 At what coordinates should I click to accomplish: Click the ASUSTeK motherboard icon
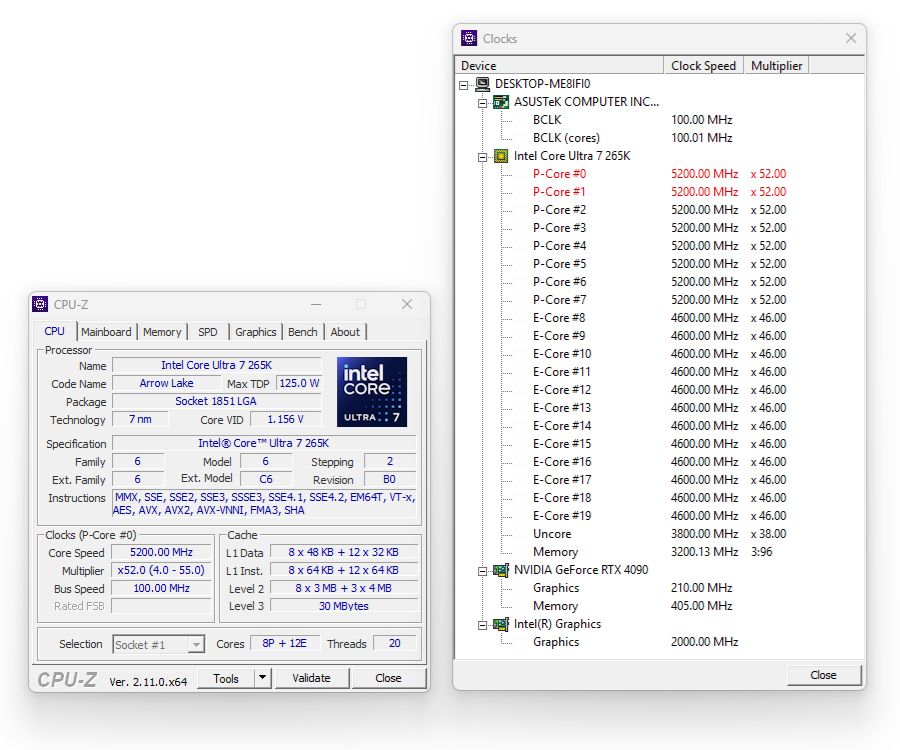pyautogui.click(x=501, y=102)
